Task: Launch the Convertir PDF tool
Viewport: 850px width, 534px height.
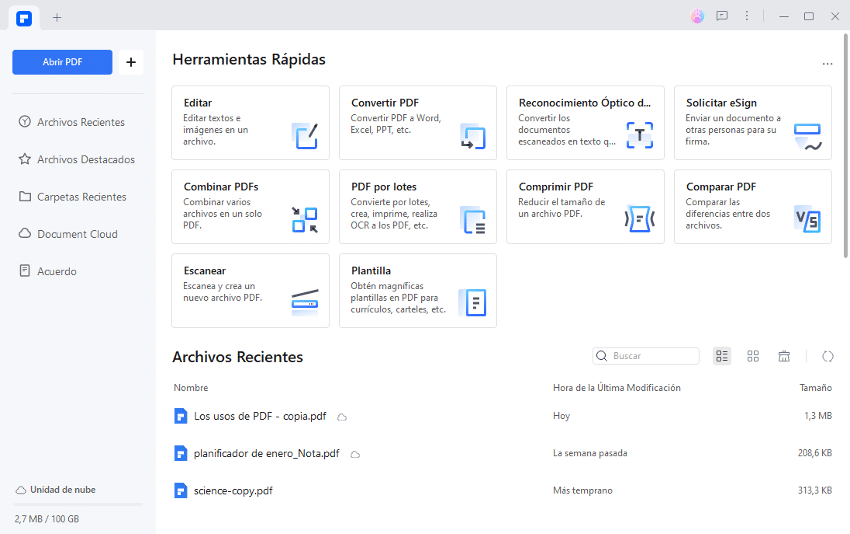Action: 417,122
